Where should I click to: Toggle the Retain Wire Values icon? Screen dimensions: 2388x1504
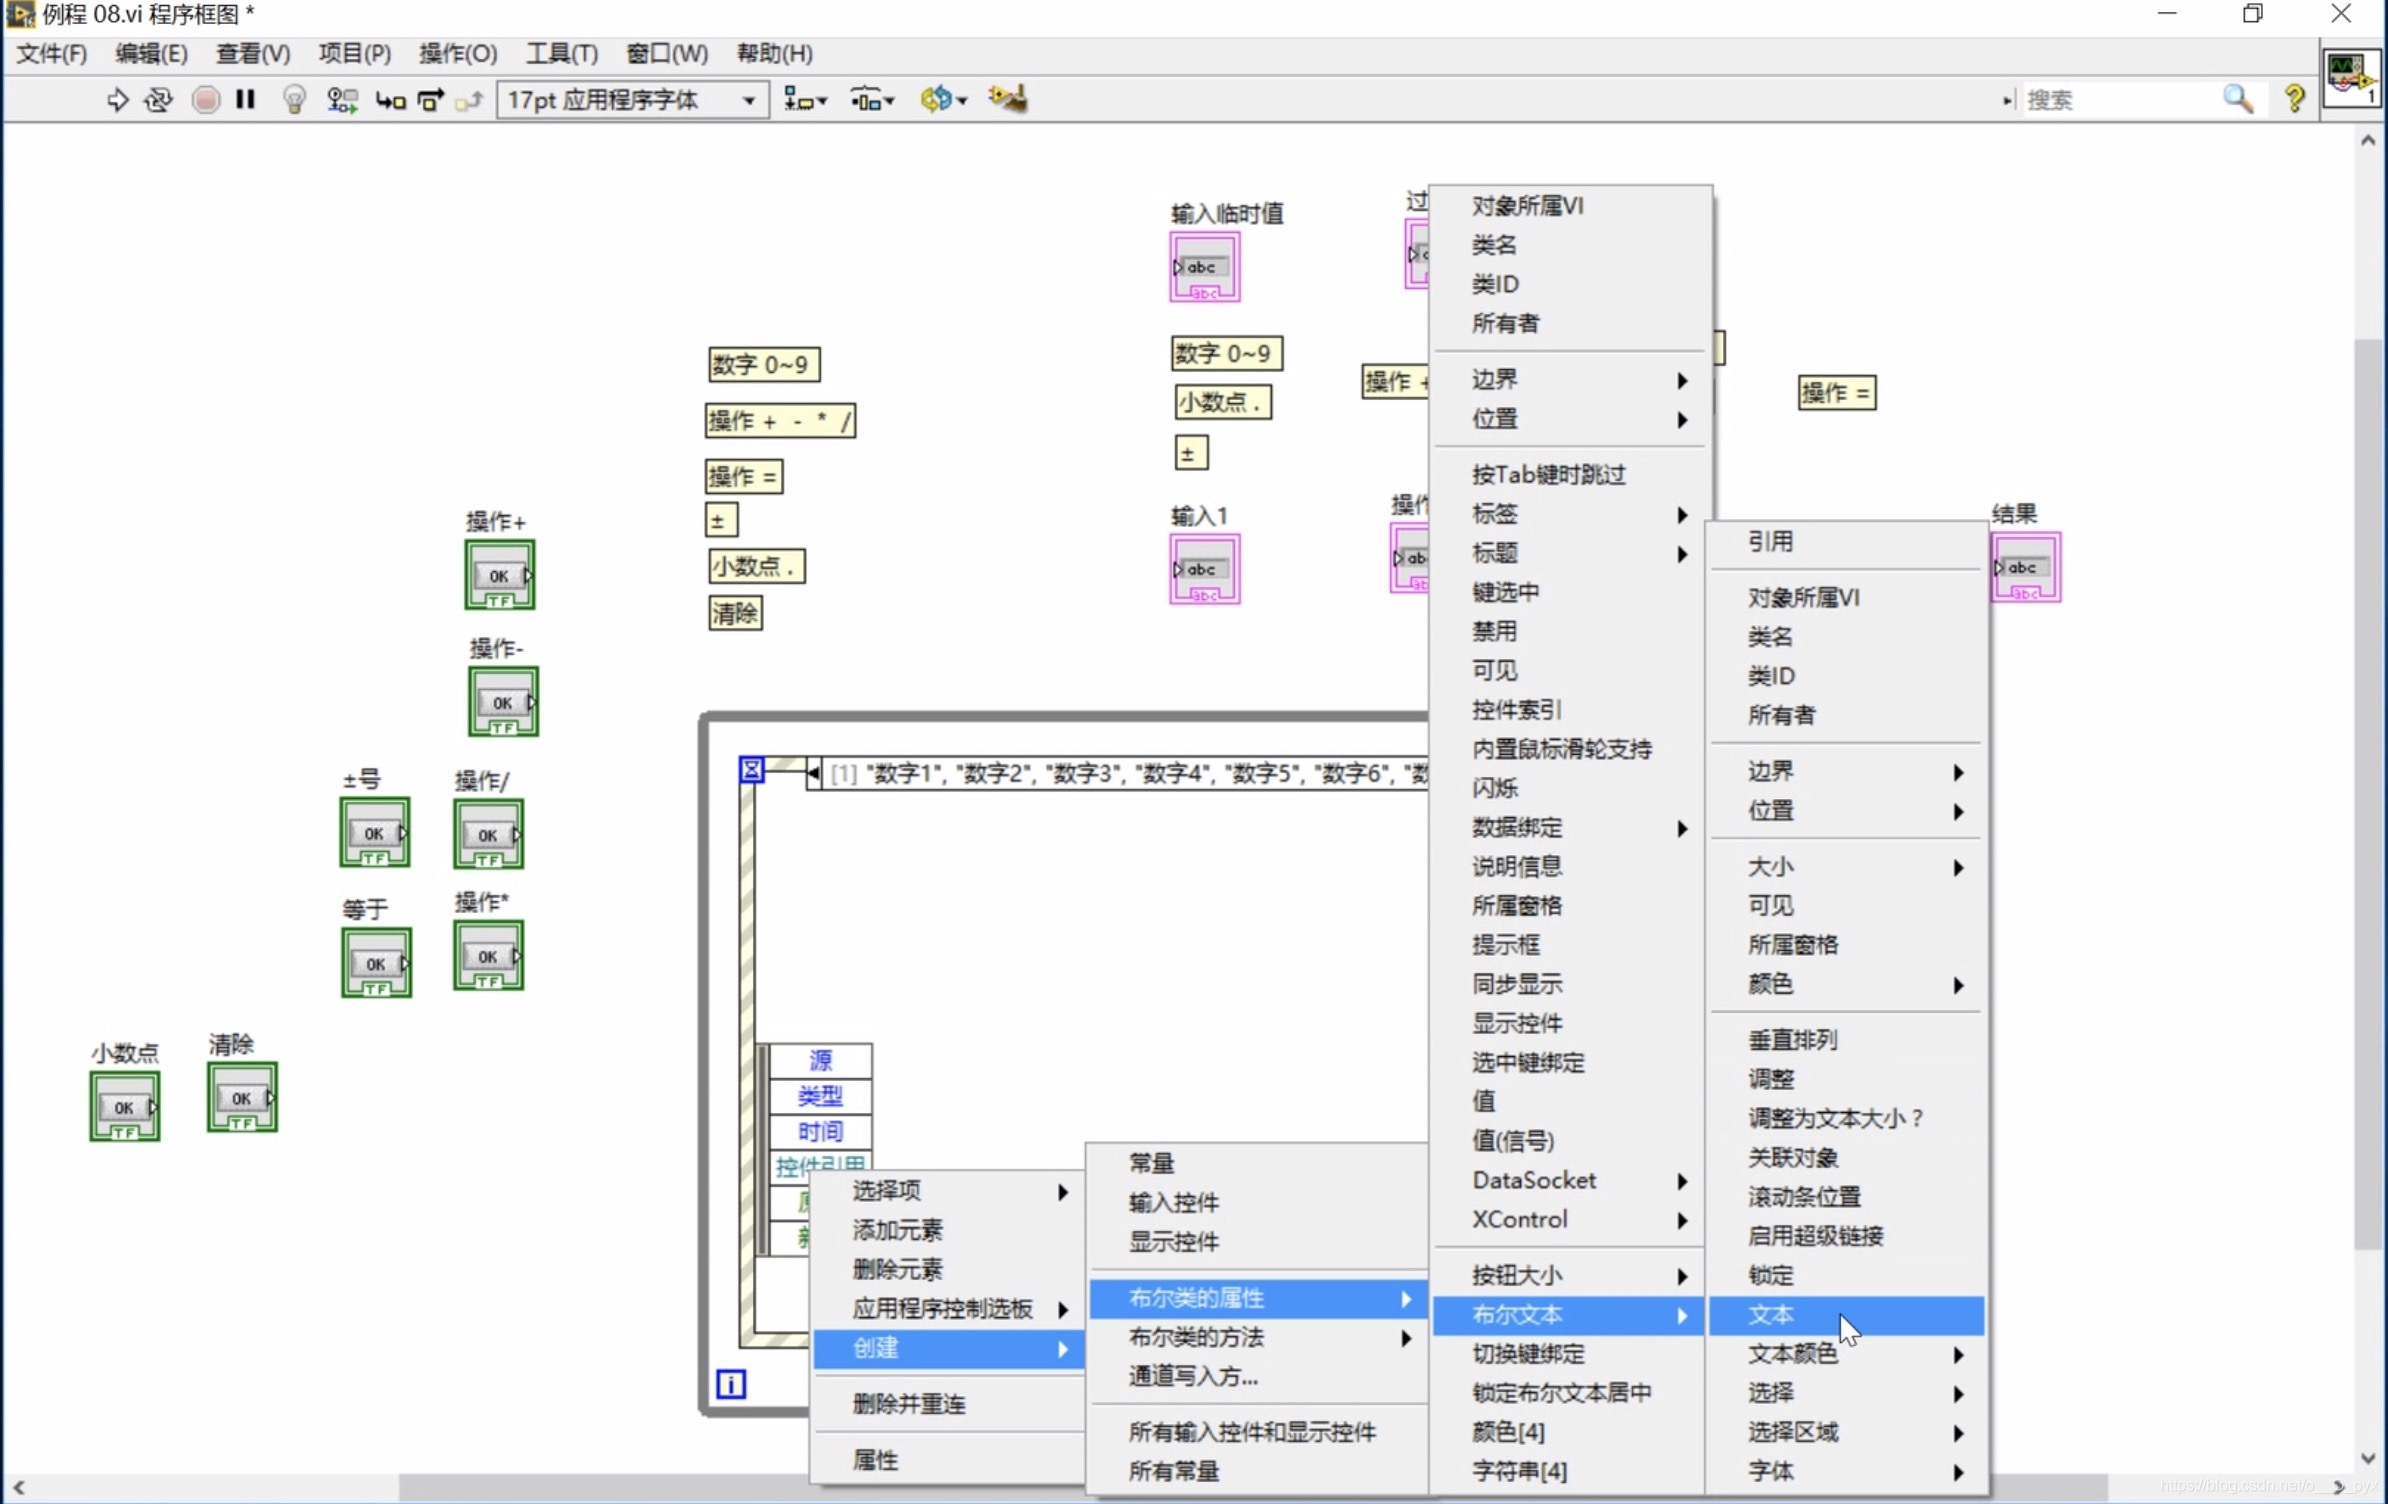[342, 99]
